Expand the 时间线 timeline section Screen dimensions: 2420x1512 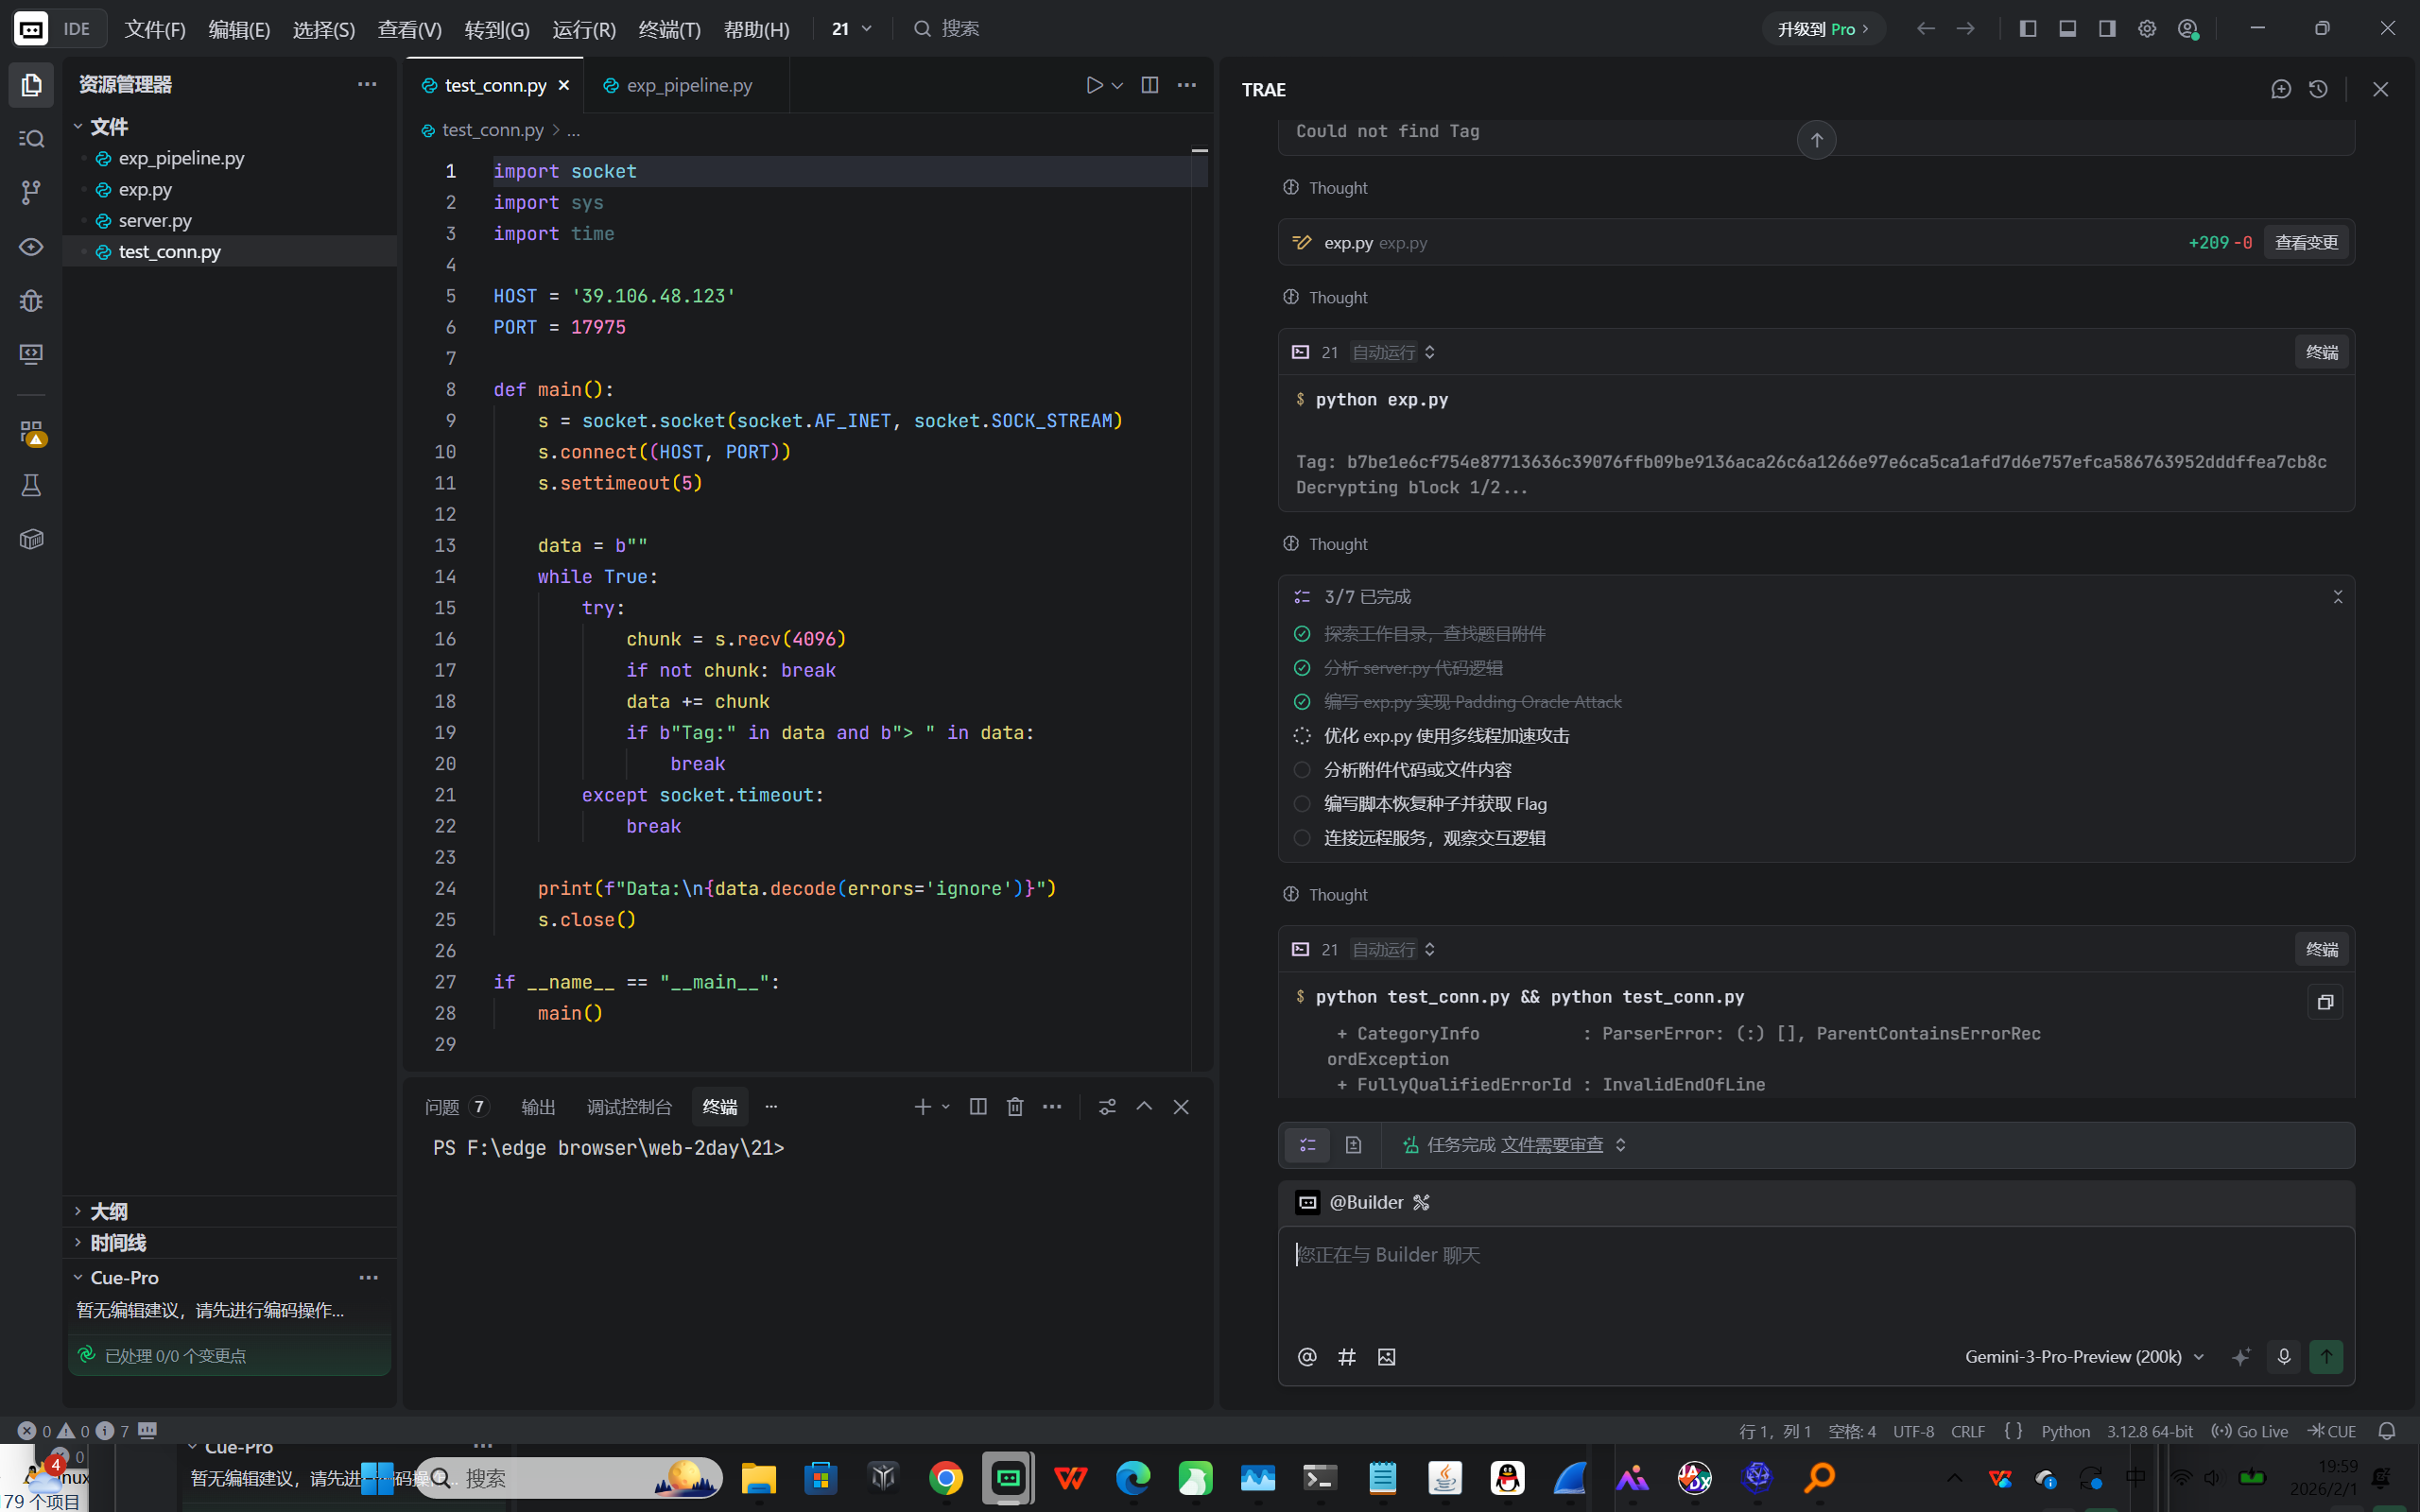pyautogui.click(x=117, y=1242)
